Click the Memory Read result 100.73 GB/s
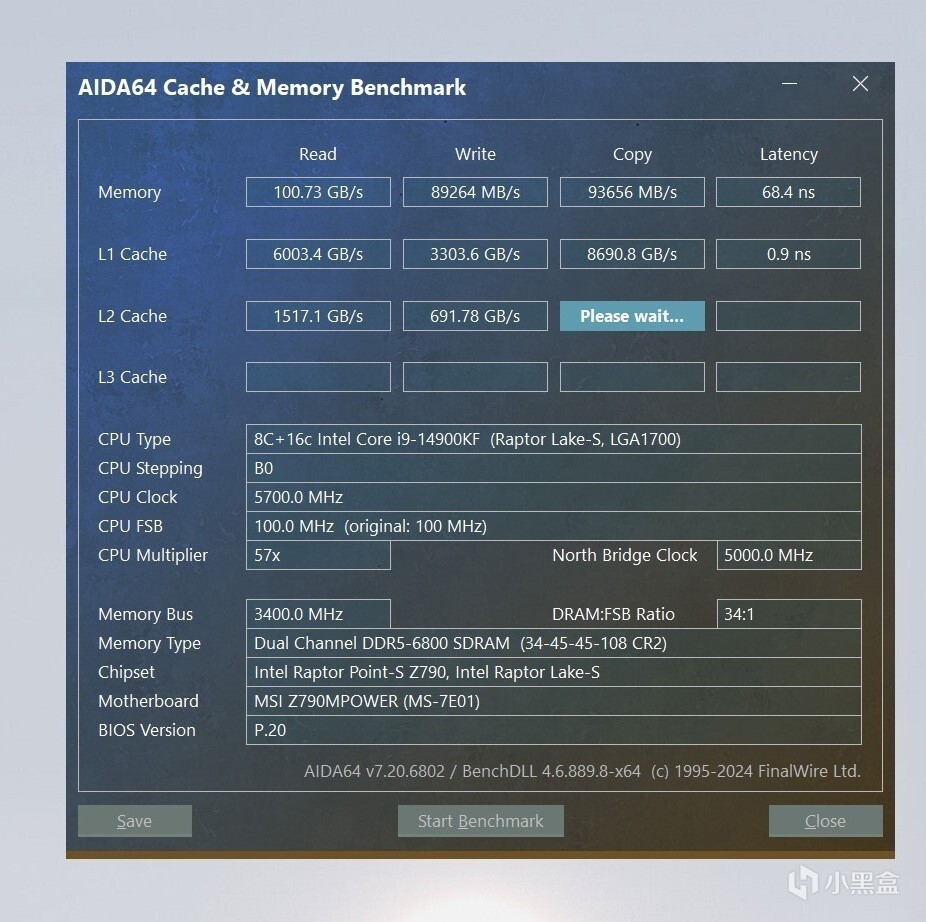Viewport: 926px width, 922px height. (318, 192)
